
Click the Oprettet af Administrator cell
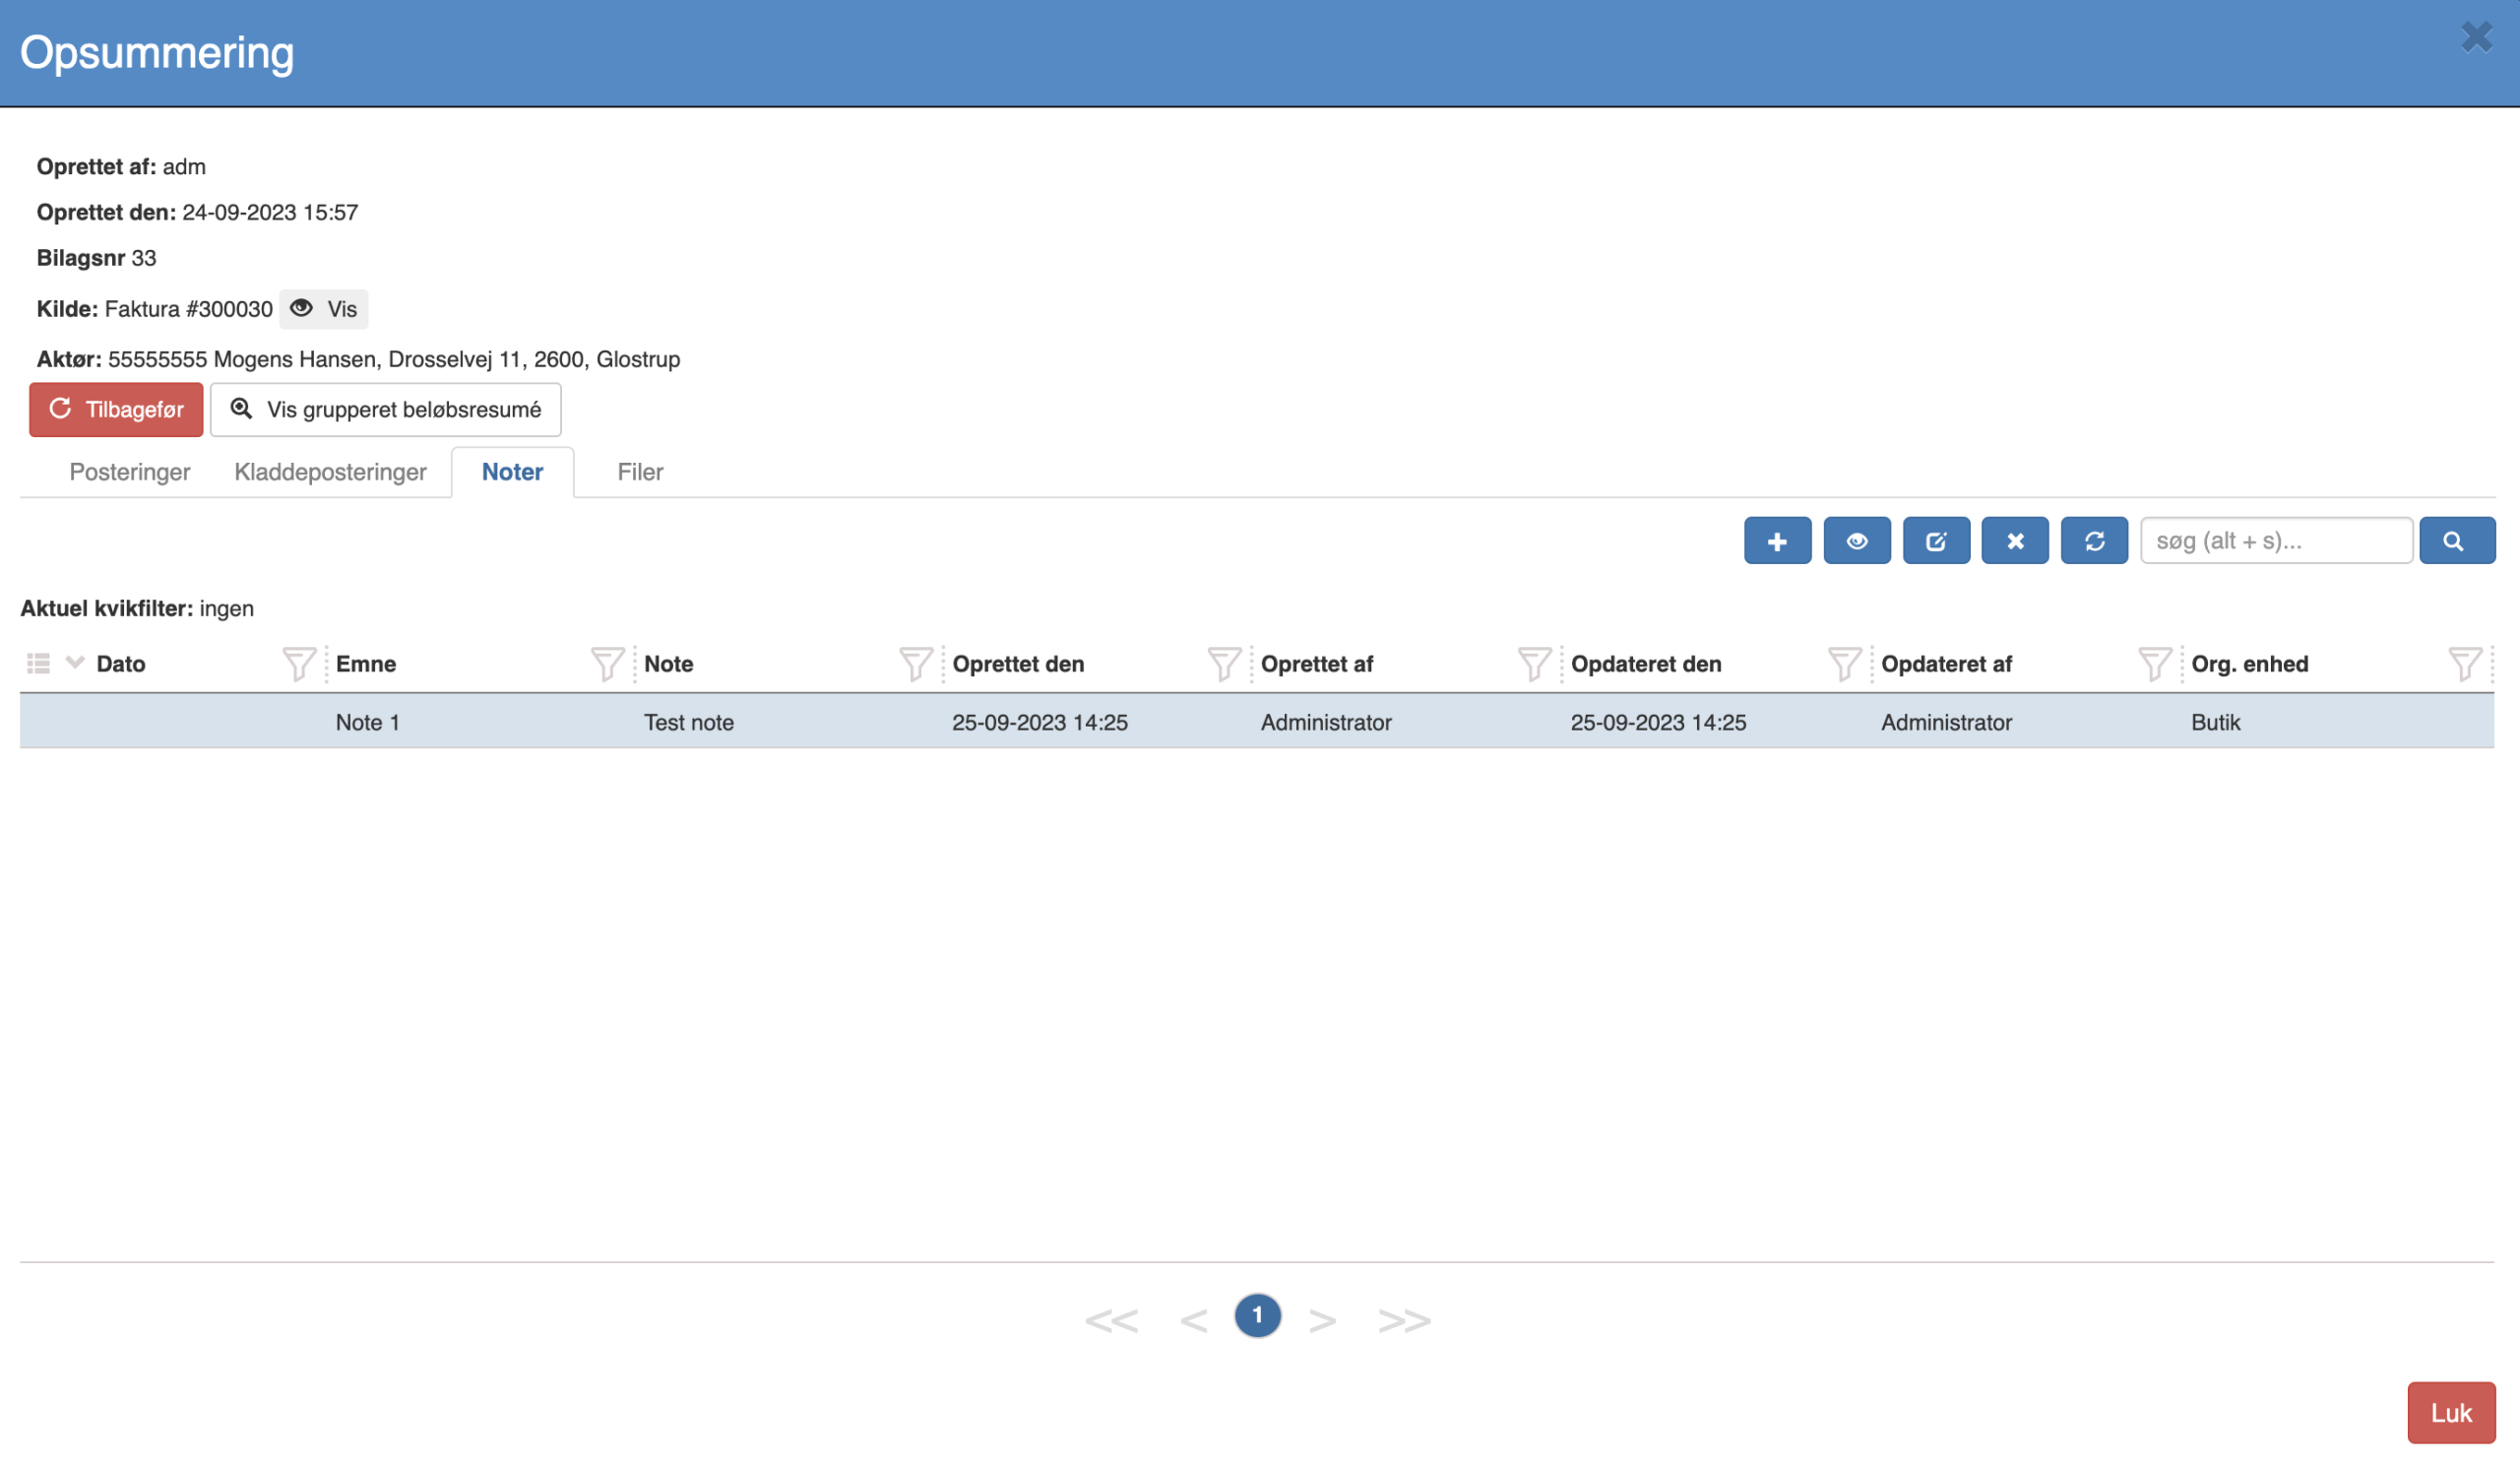1325,722
